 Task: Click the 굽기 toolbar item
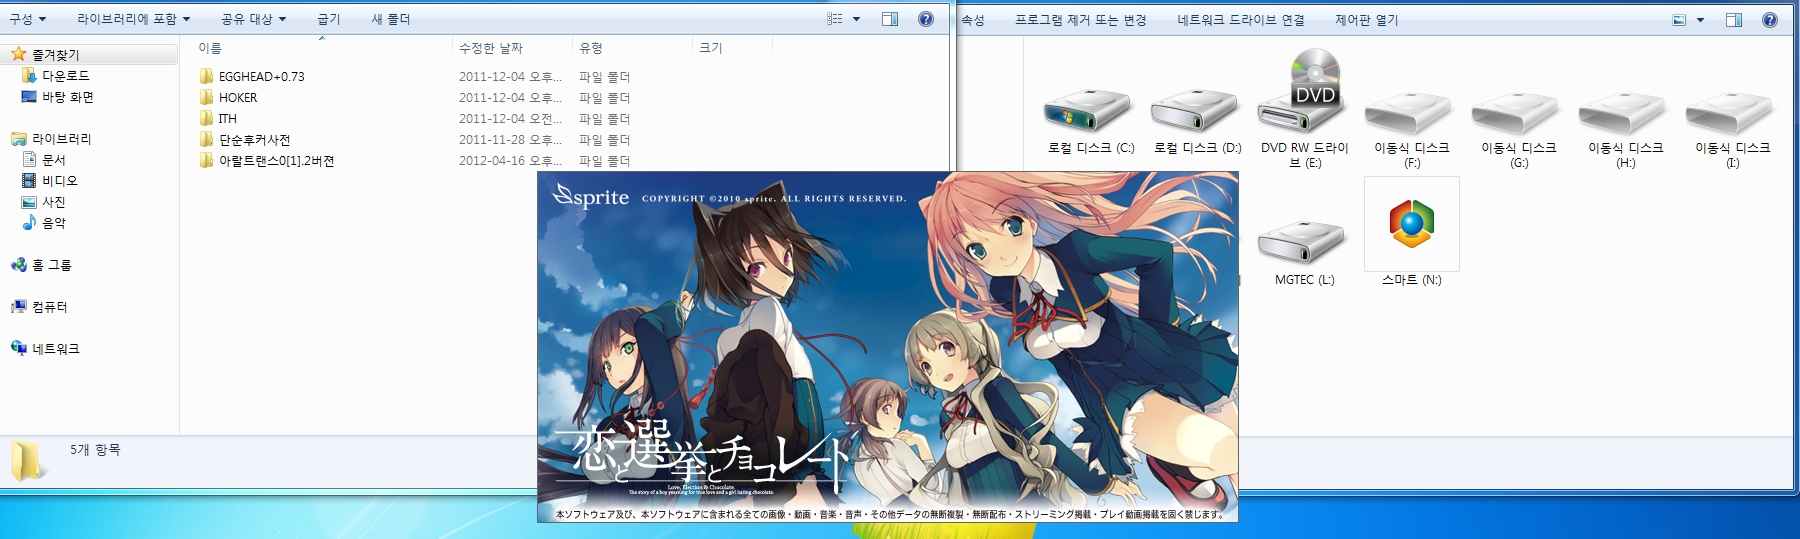pos(328,19)
